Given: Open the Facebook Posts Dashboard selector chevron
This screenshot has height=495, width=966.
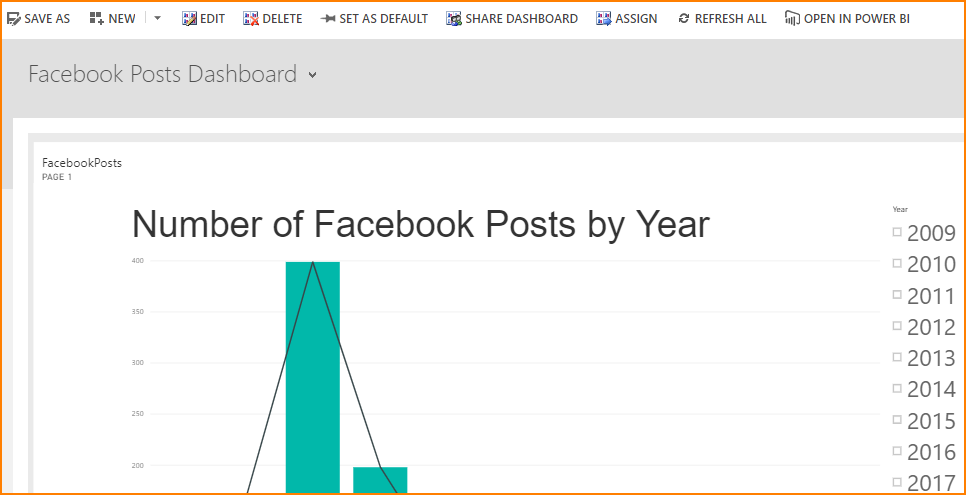Looking at the screenshot, I should pos(313,75).
